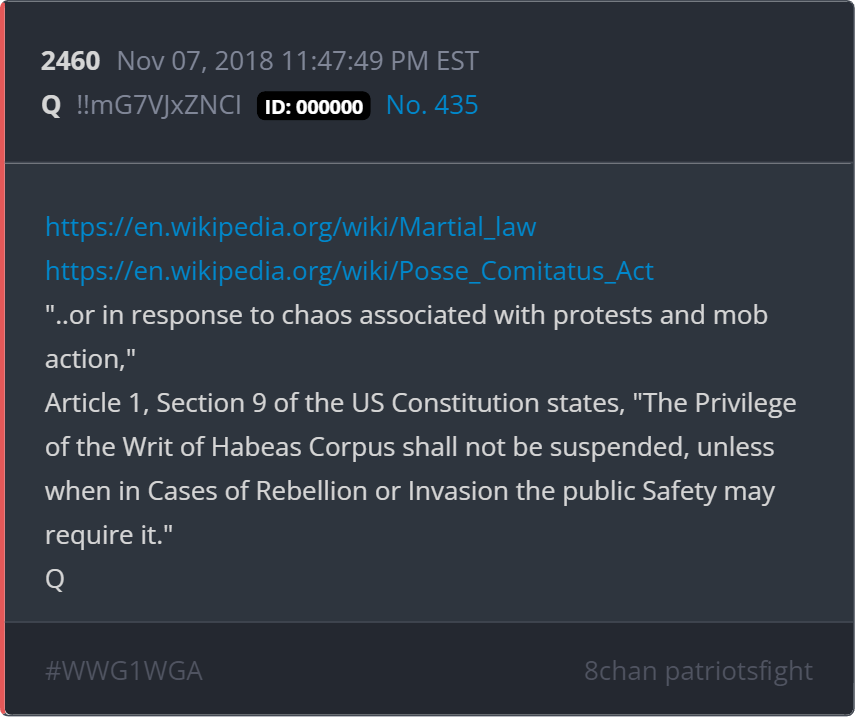The width and height of the screenshot is (856, 718).
Task: Click the 8chan source label
Action: [x=621, y=670]
